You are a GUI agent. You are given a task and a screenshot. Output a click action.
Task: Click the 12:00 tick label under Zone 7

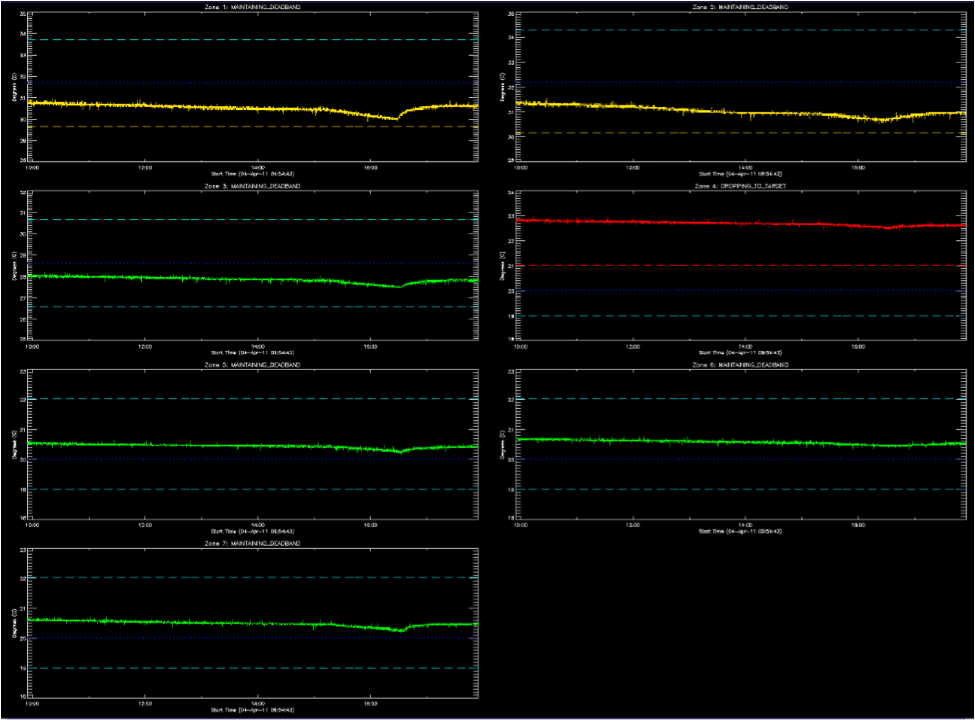(x=145, y=703)
